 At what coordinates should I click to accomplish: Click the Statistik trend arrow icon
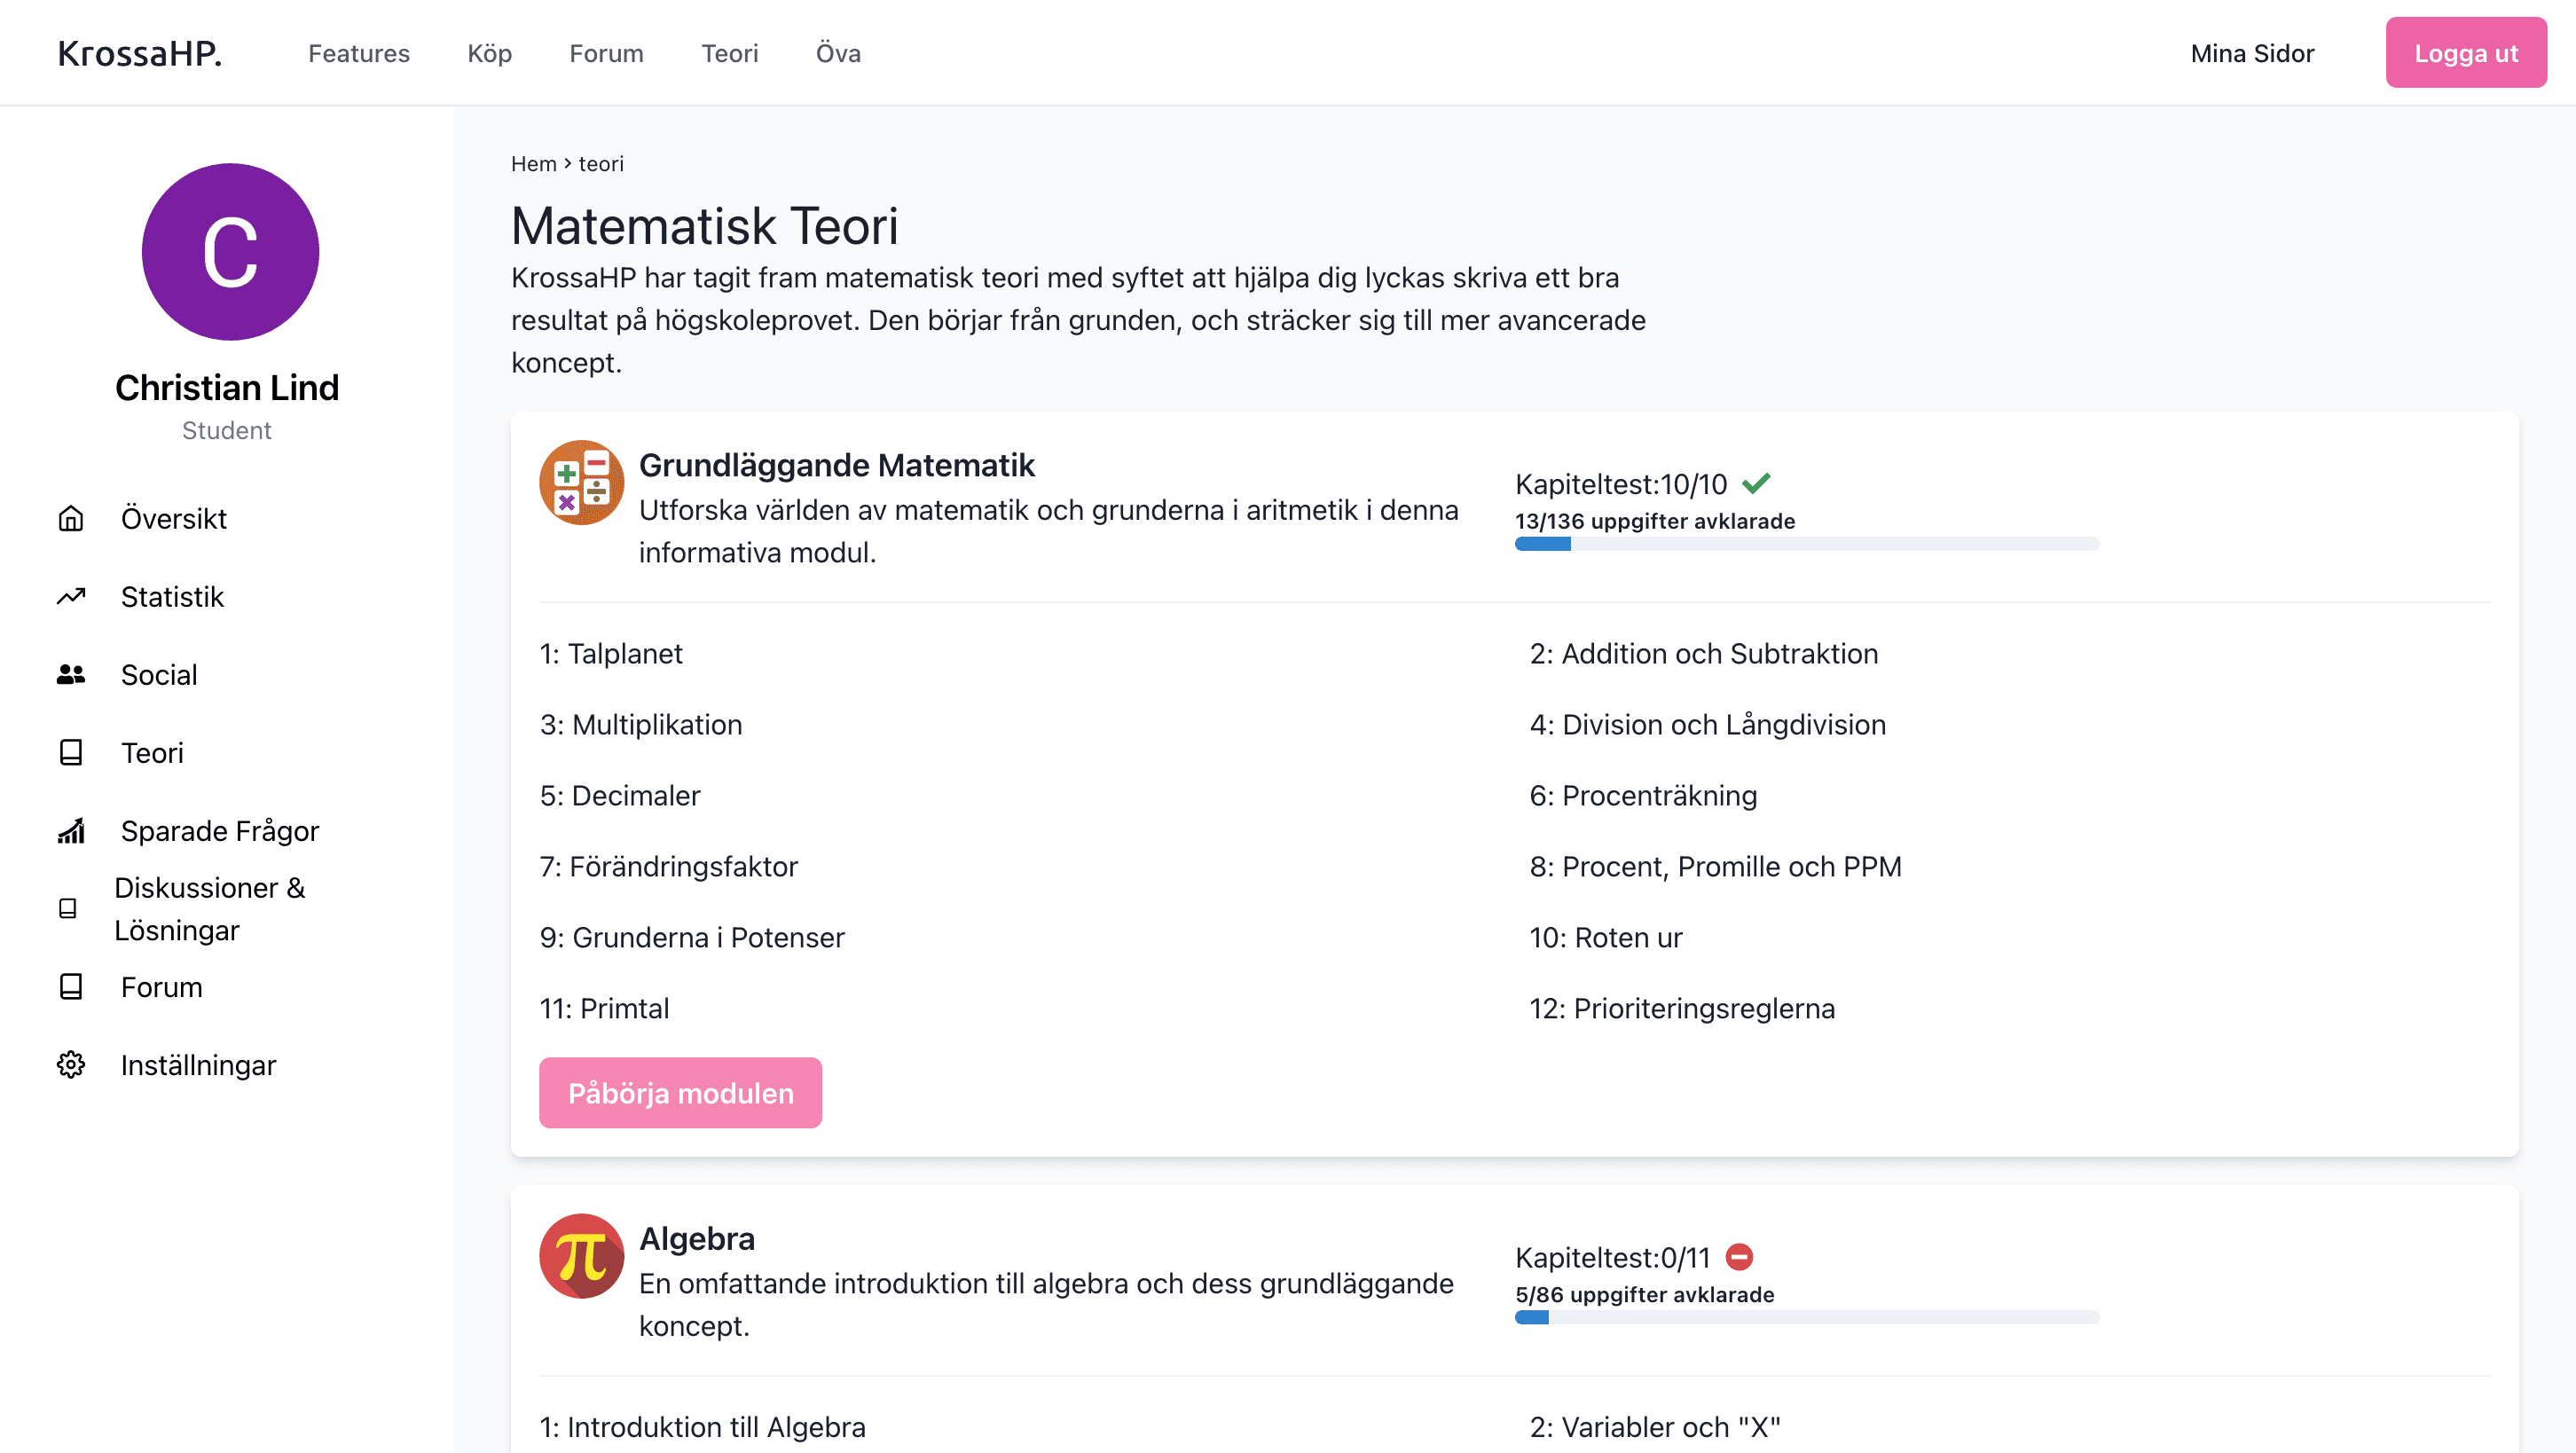pyautogui.click(x=71, y=597)
